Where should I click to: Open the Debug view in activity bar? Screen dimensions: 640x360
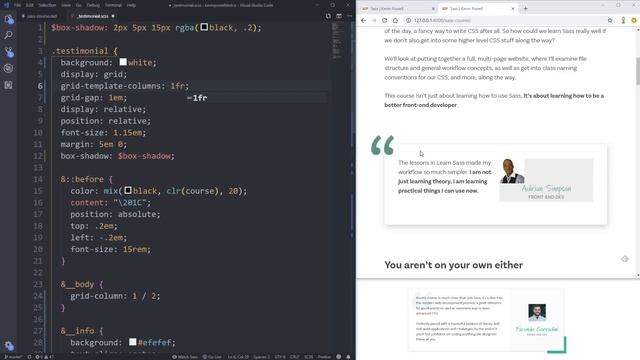point(9,68)
